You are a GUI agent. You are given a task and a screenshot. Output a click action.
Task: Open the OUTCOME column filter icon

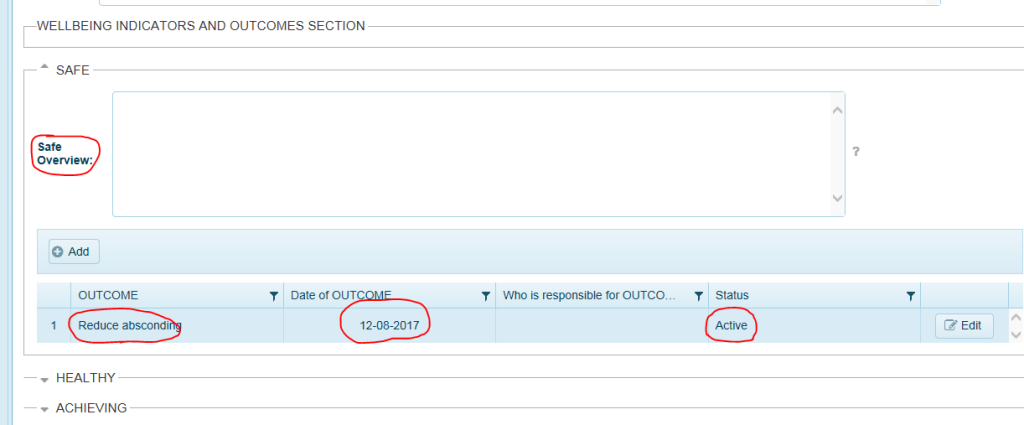[x=273, y=296]
